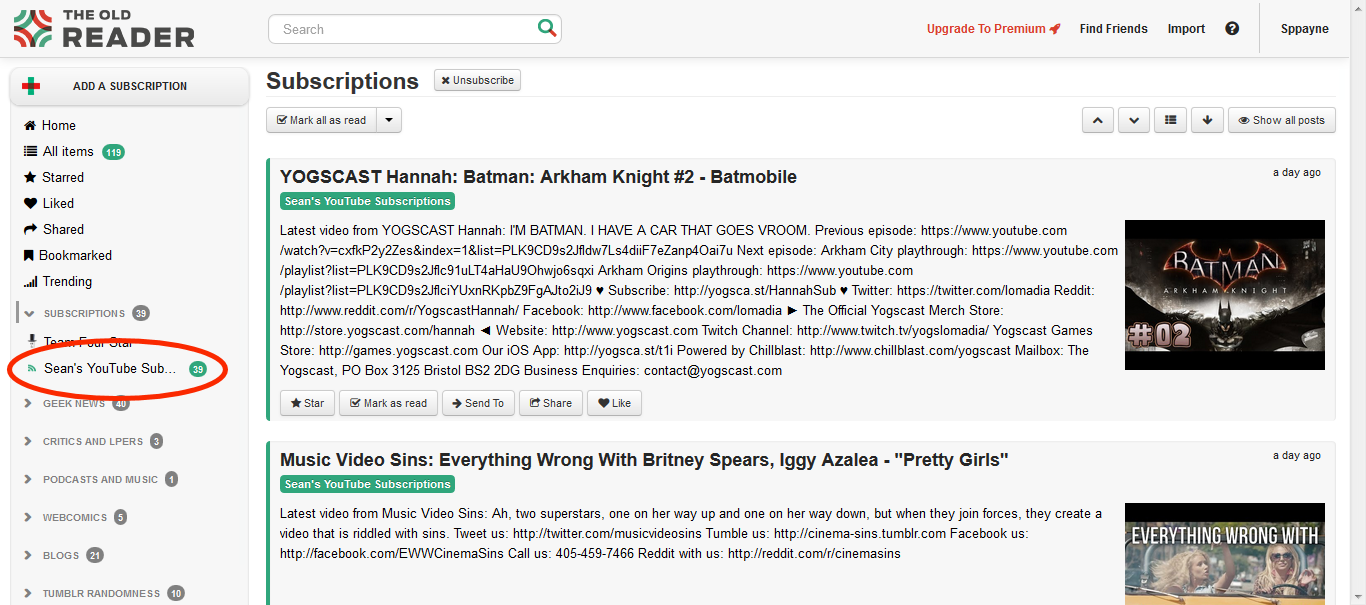Viewport: 1366px width, 605px height.
Task: Expand the Geek News folder
Action: (28, 404)
